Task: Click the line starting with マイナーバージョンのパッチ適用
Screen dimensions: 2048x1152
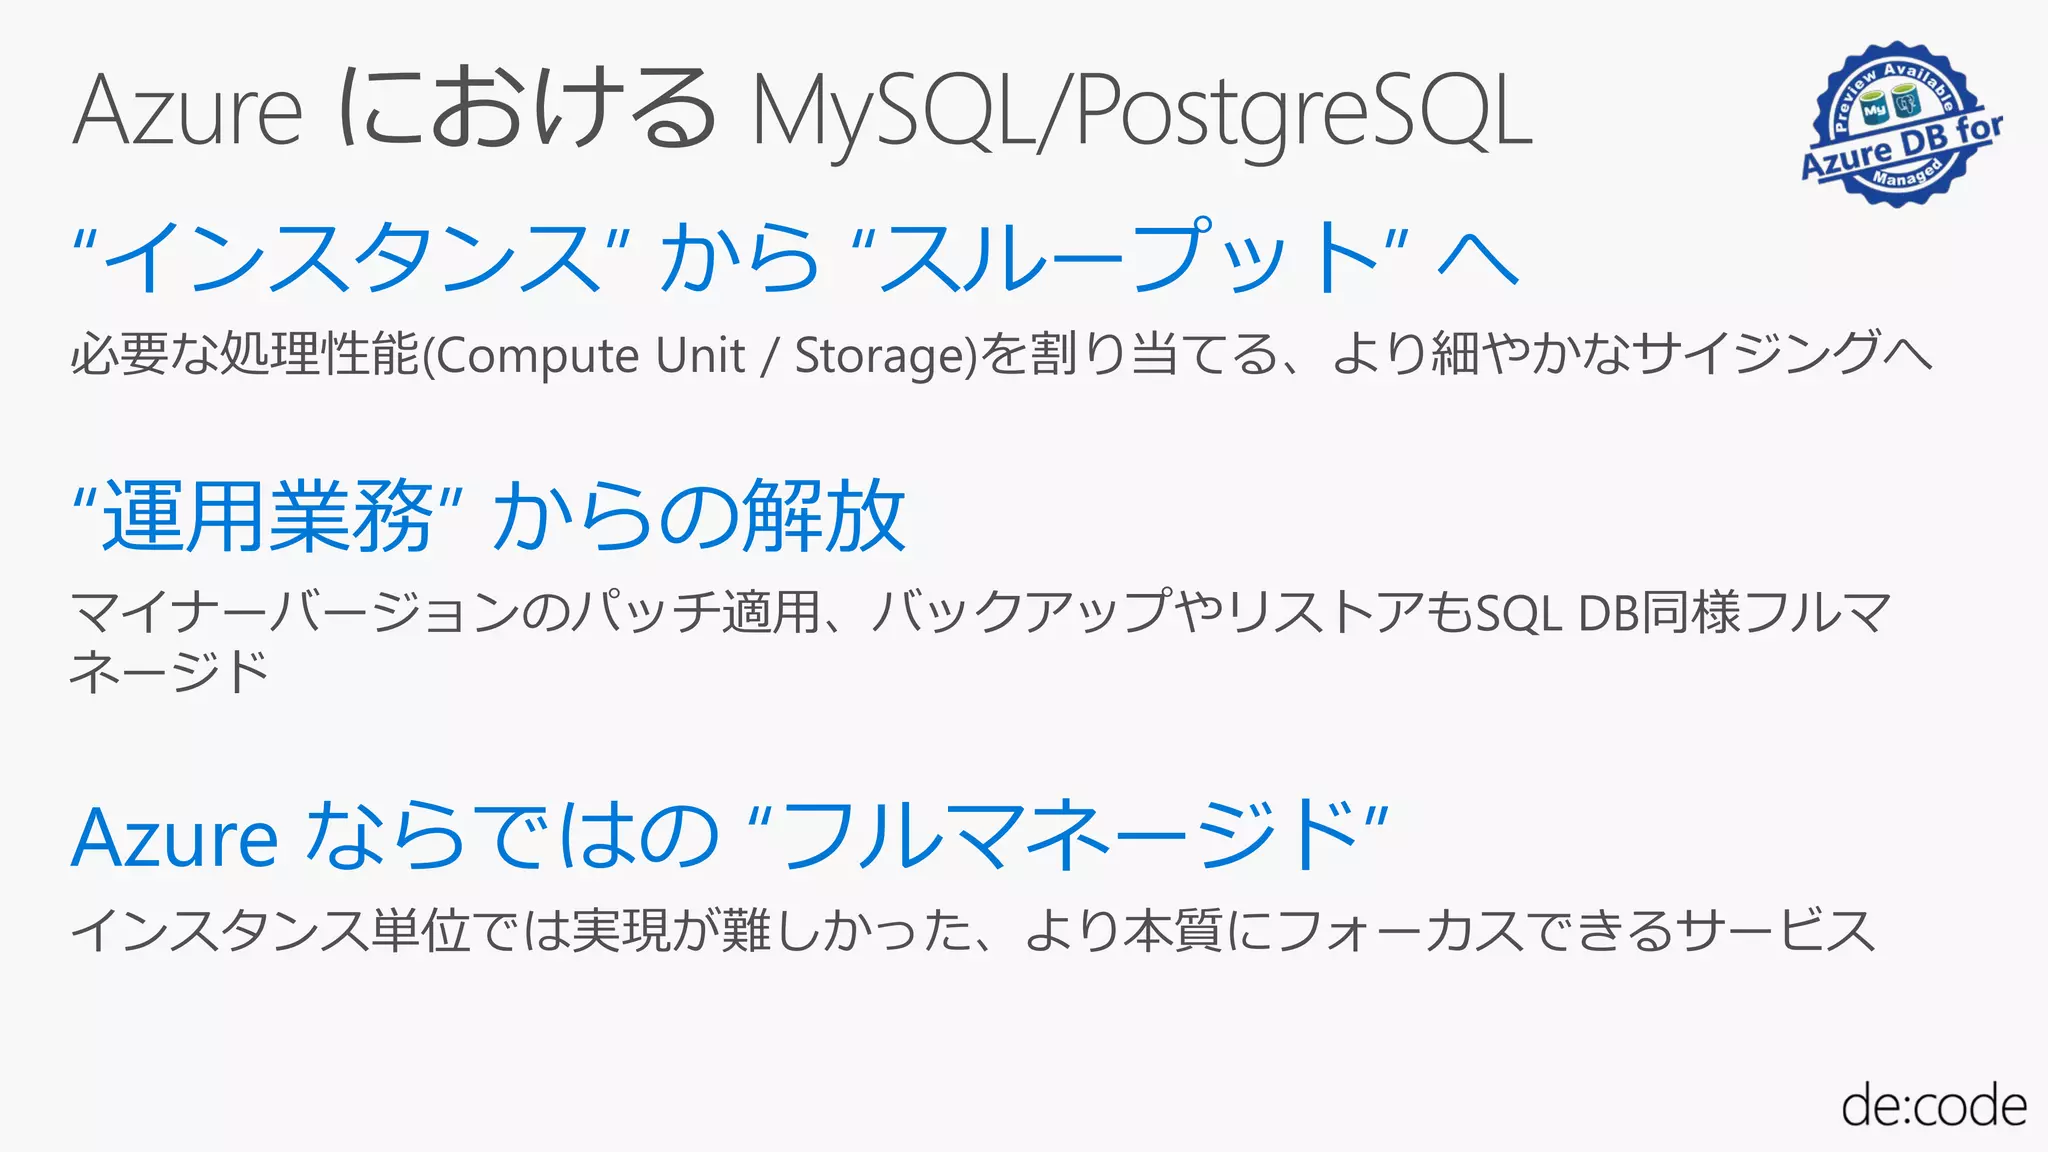Action: (x=981, y=612)
